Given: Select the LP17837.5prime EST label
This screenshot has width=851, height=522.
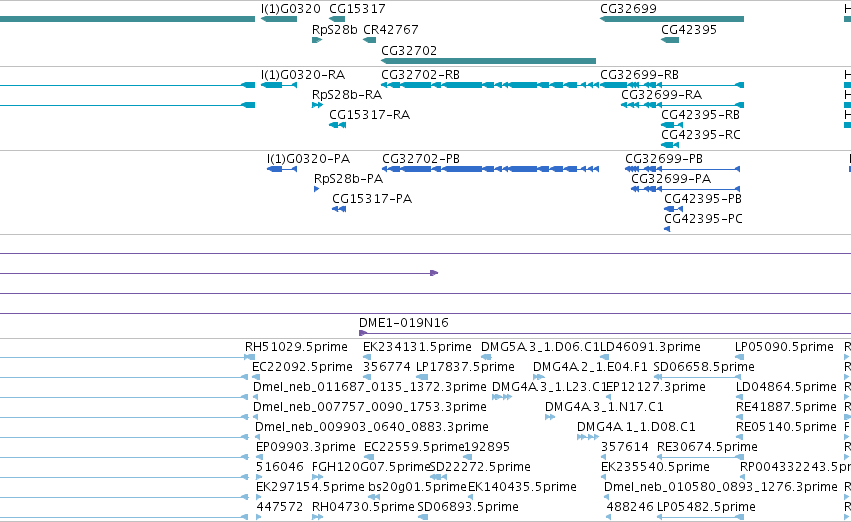Looking at the screenshot, I should coord(465,367).
